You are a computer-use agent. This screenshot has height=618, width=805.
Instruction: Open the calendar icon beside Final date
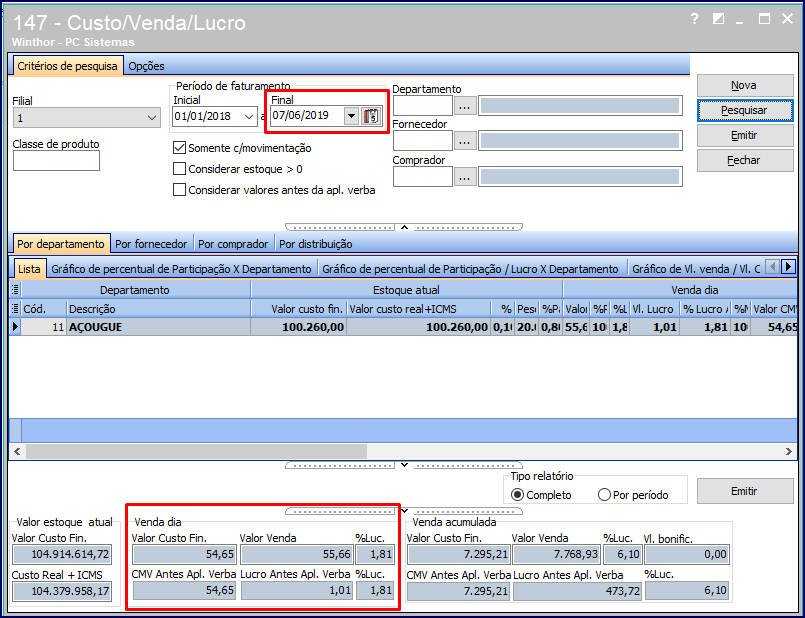coord(371,116)
